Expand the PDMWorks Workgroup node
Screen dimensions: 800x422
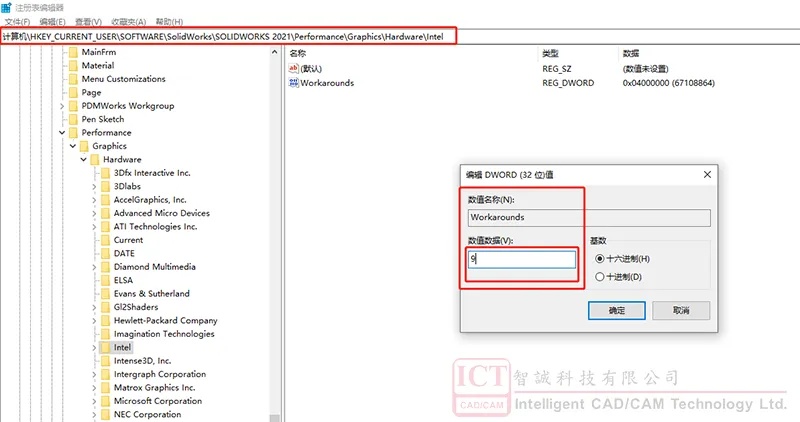(x=62, y=106)
